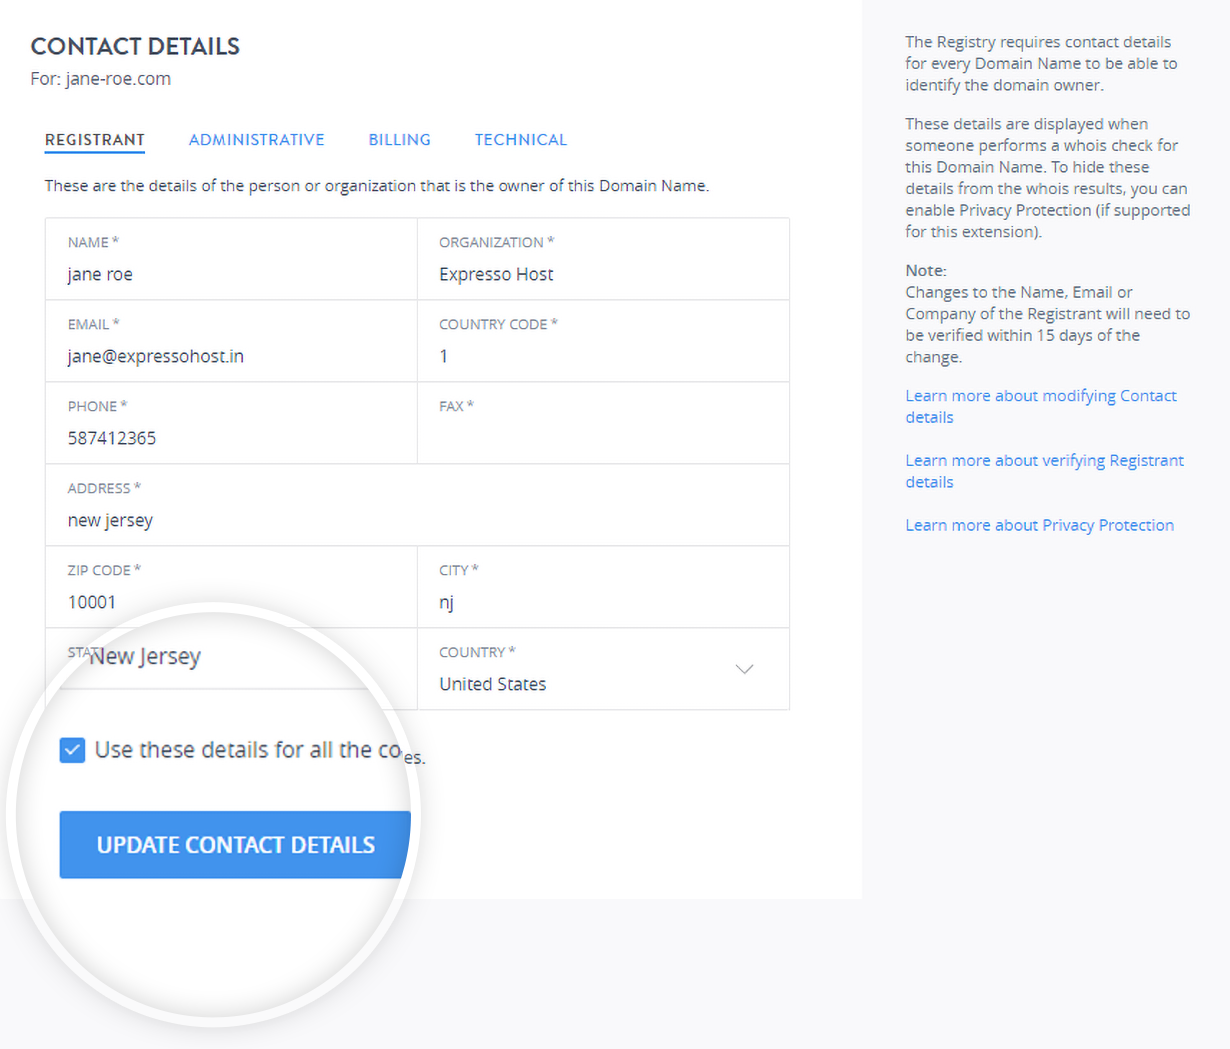Click the Zip Code field
The height and width of the screenshot is (1049, 1230).
pos(230,602)
